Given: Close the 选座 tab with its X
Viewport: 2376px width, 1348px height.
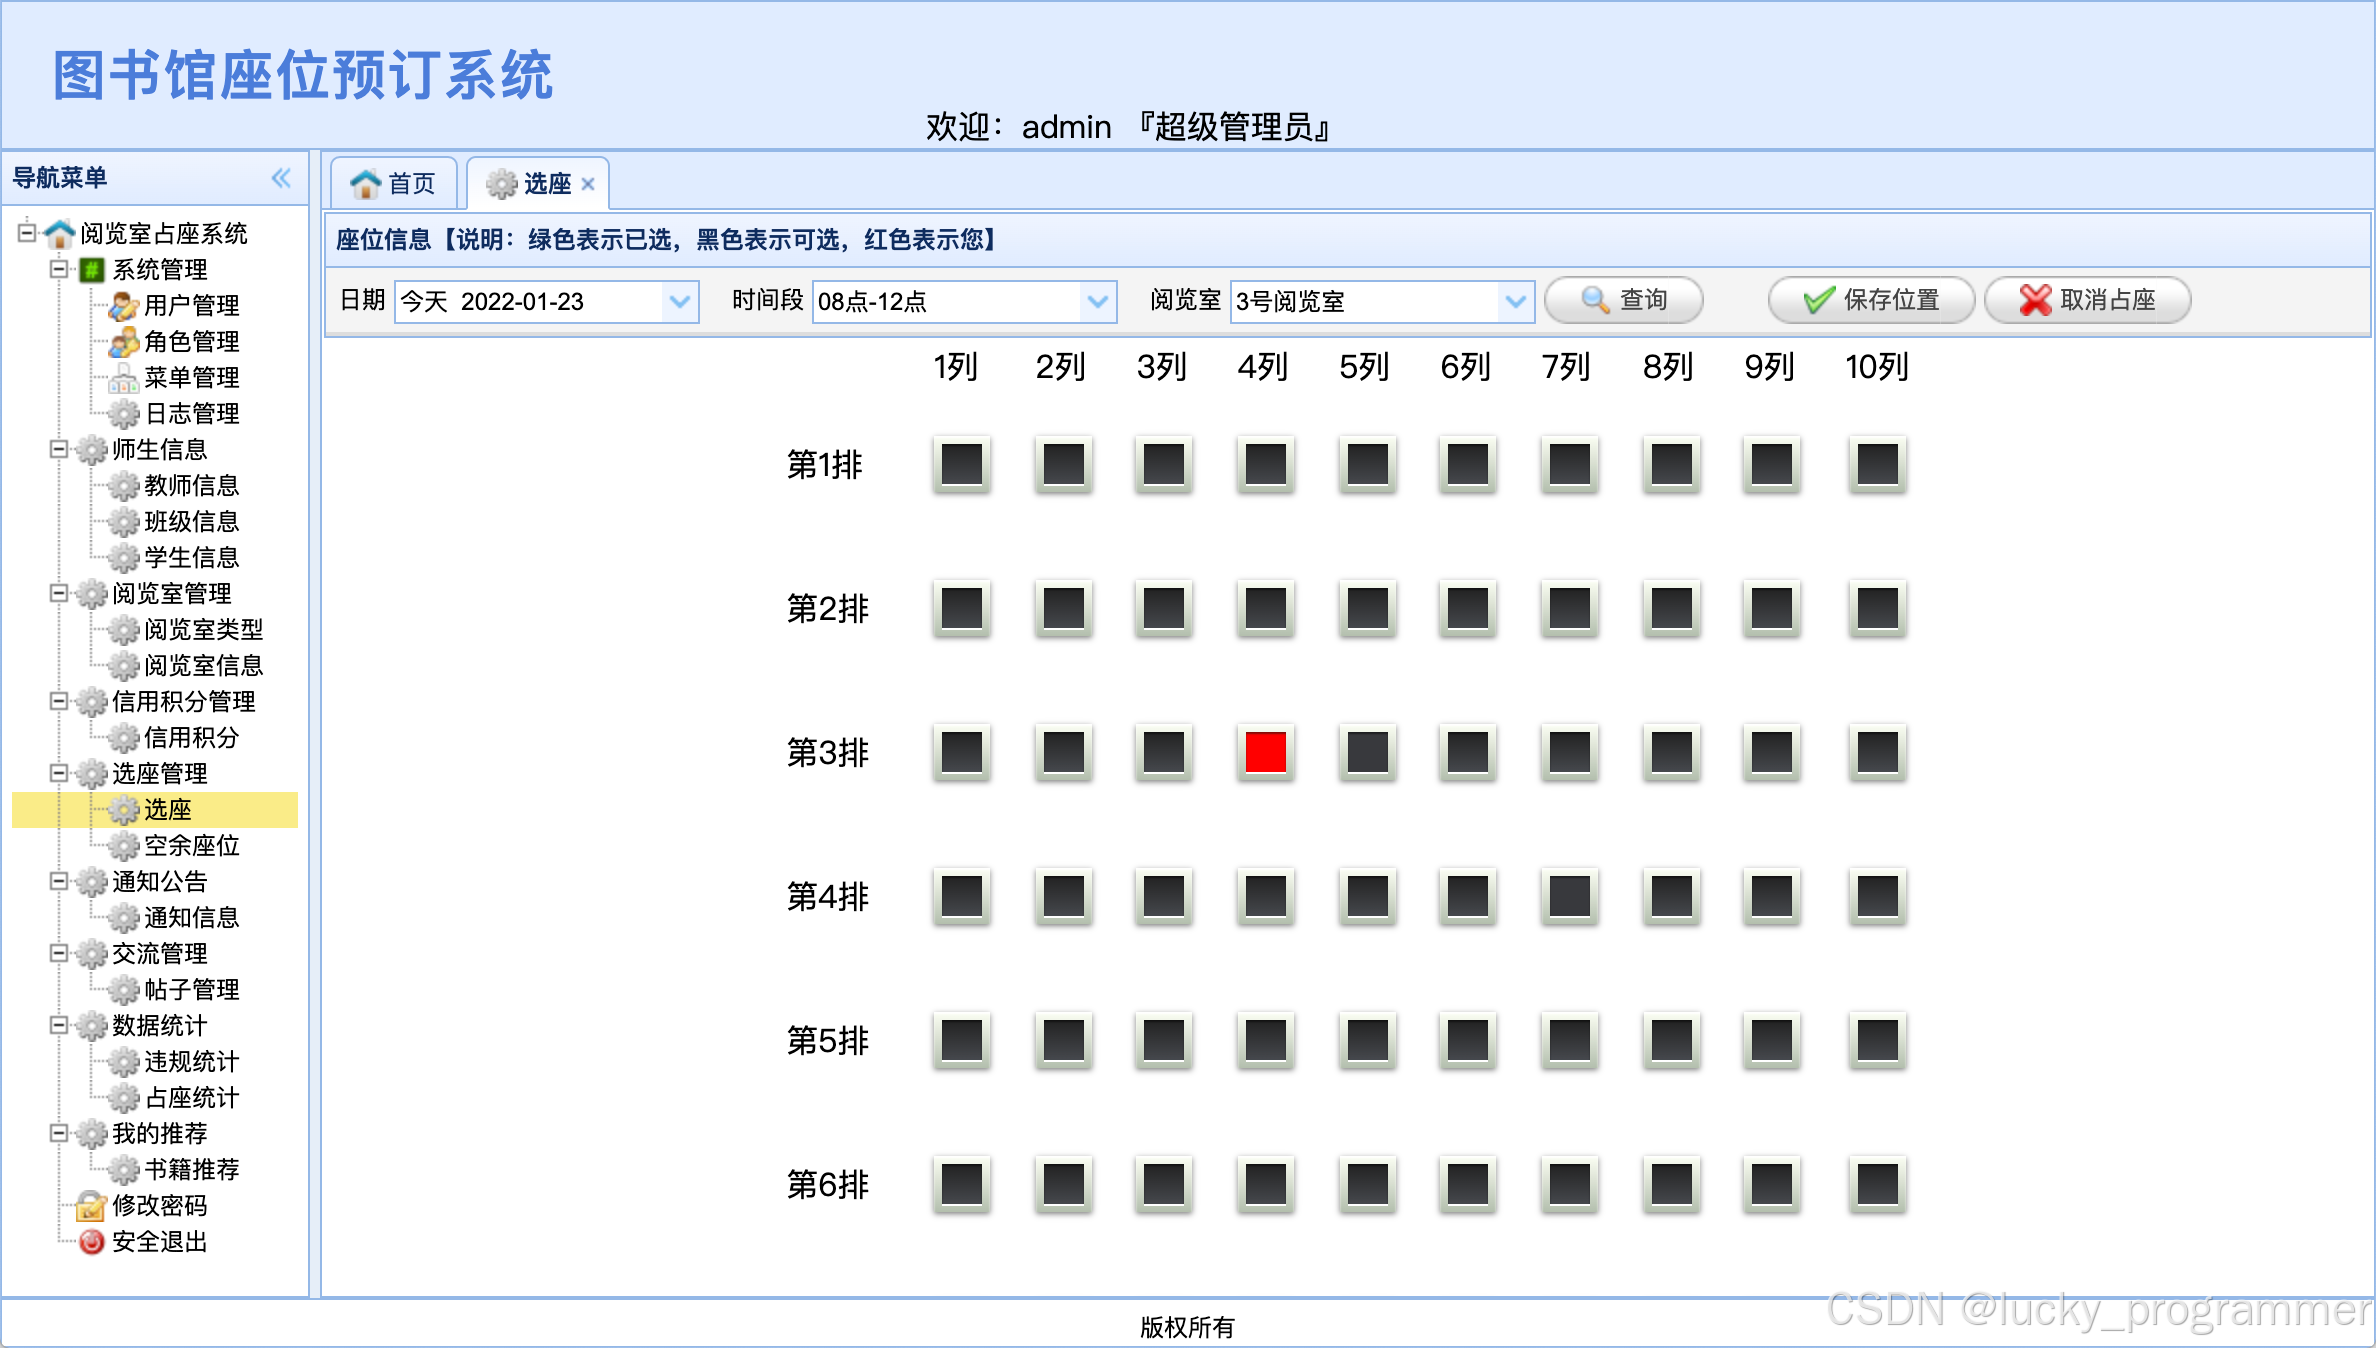Looking at the screenshot, I should pos(588,184).
